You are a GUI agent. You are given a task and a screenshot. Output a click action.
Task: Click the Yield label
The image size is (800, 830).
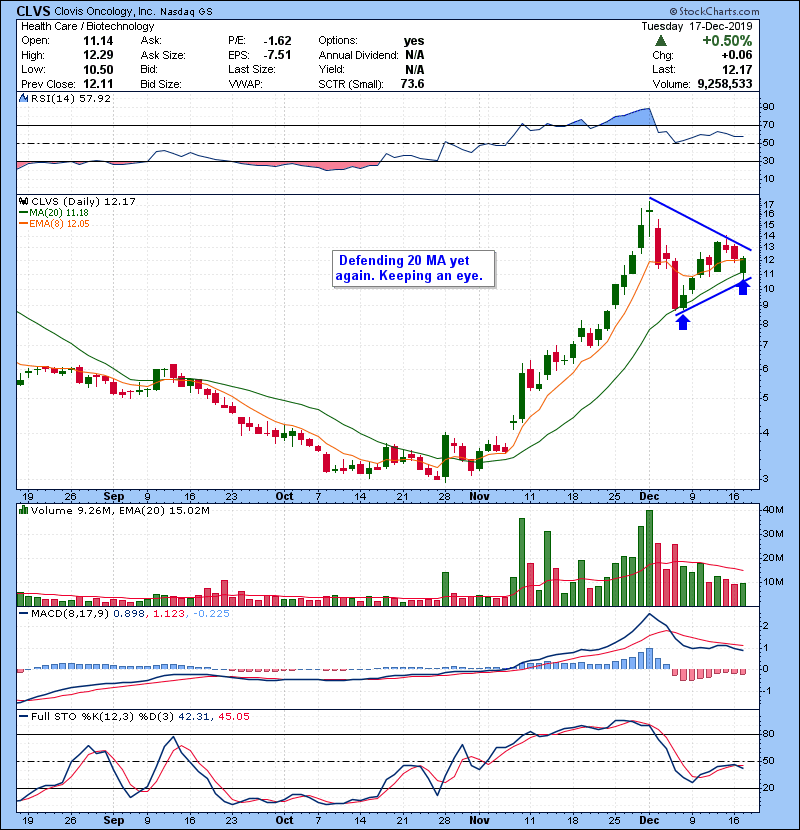tap(331, 69)
